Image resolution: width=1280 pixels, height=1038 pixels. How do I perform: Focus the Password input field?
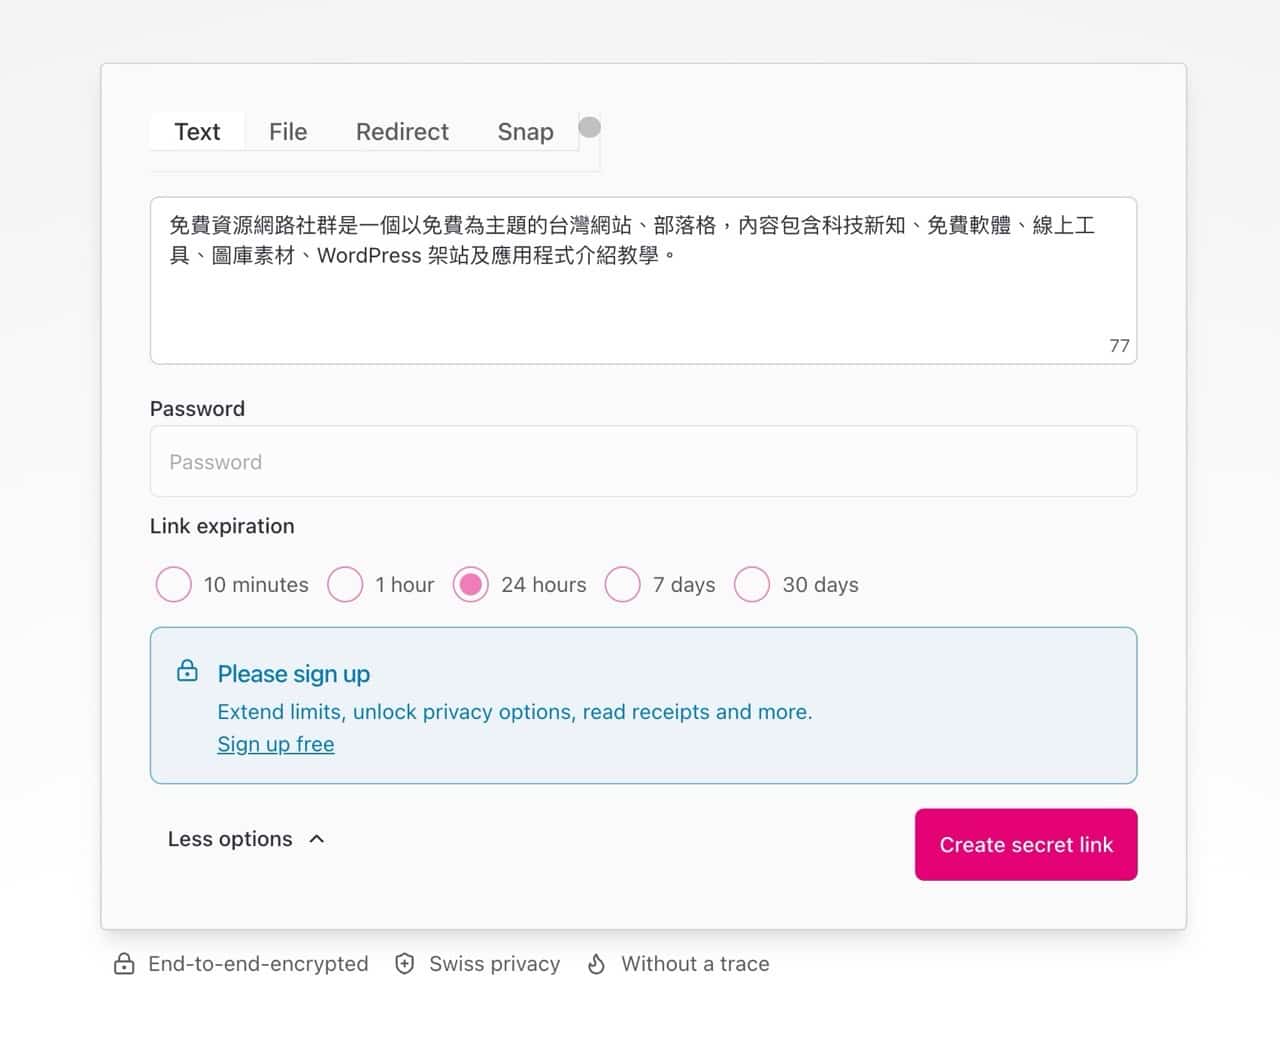coord(643,462)
